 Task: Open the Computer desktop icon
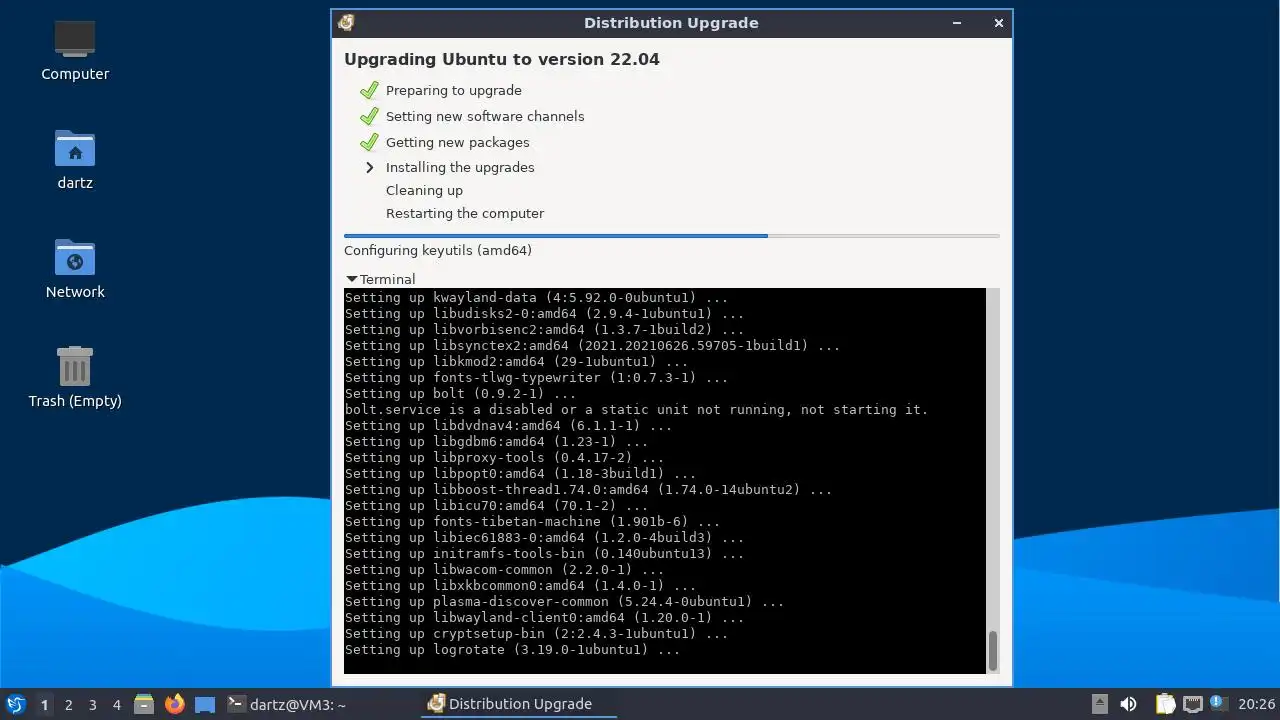(x=75, y=49)
